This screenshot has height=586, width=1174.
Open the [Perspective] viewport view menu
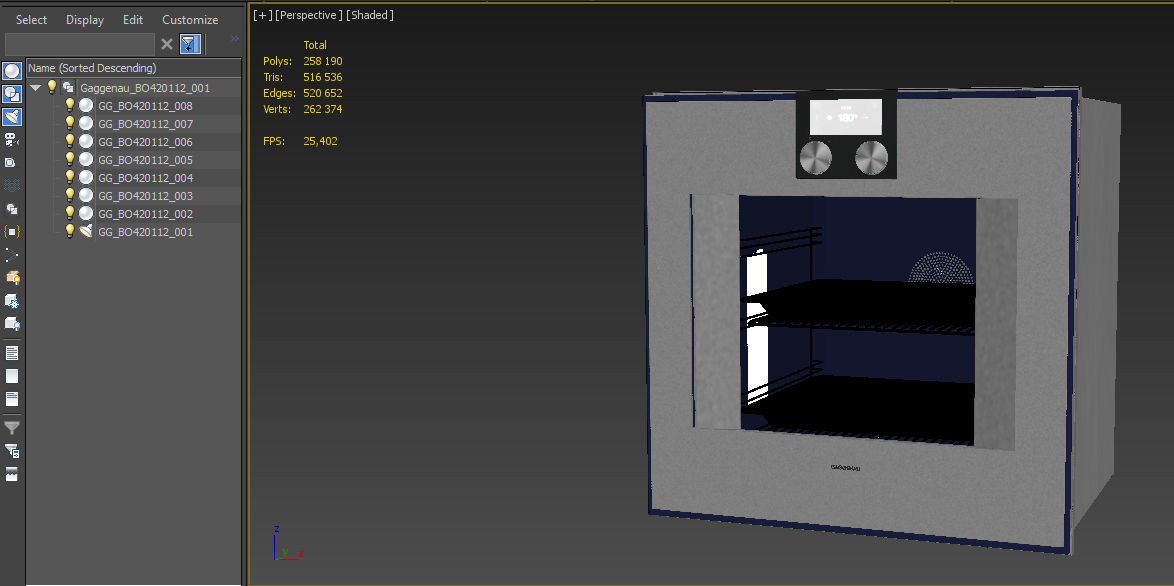(x=309, y=15)
